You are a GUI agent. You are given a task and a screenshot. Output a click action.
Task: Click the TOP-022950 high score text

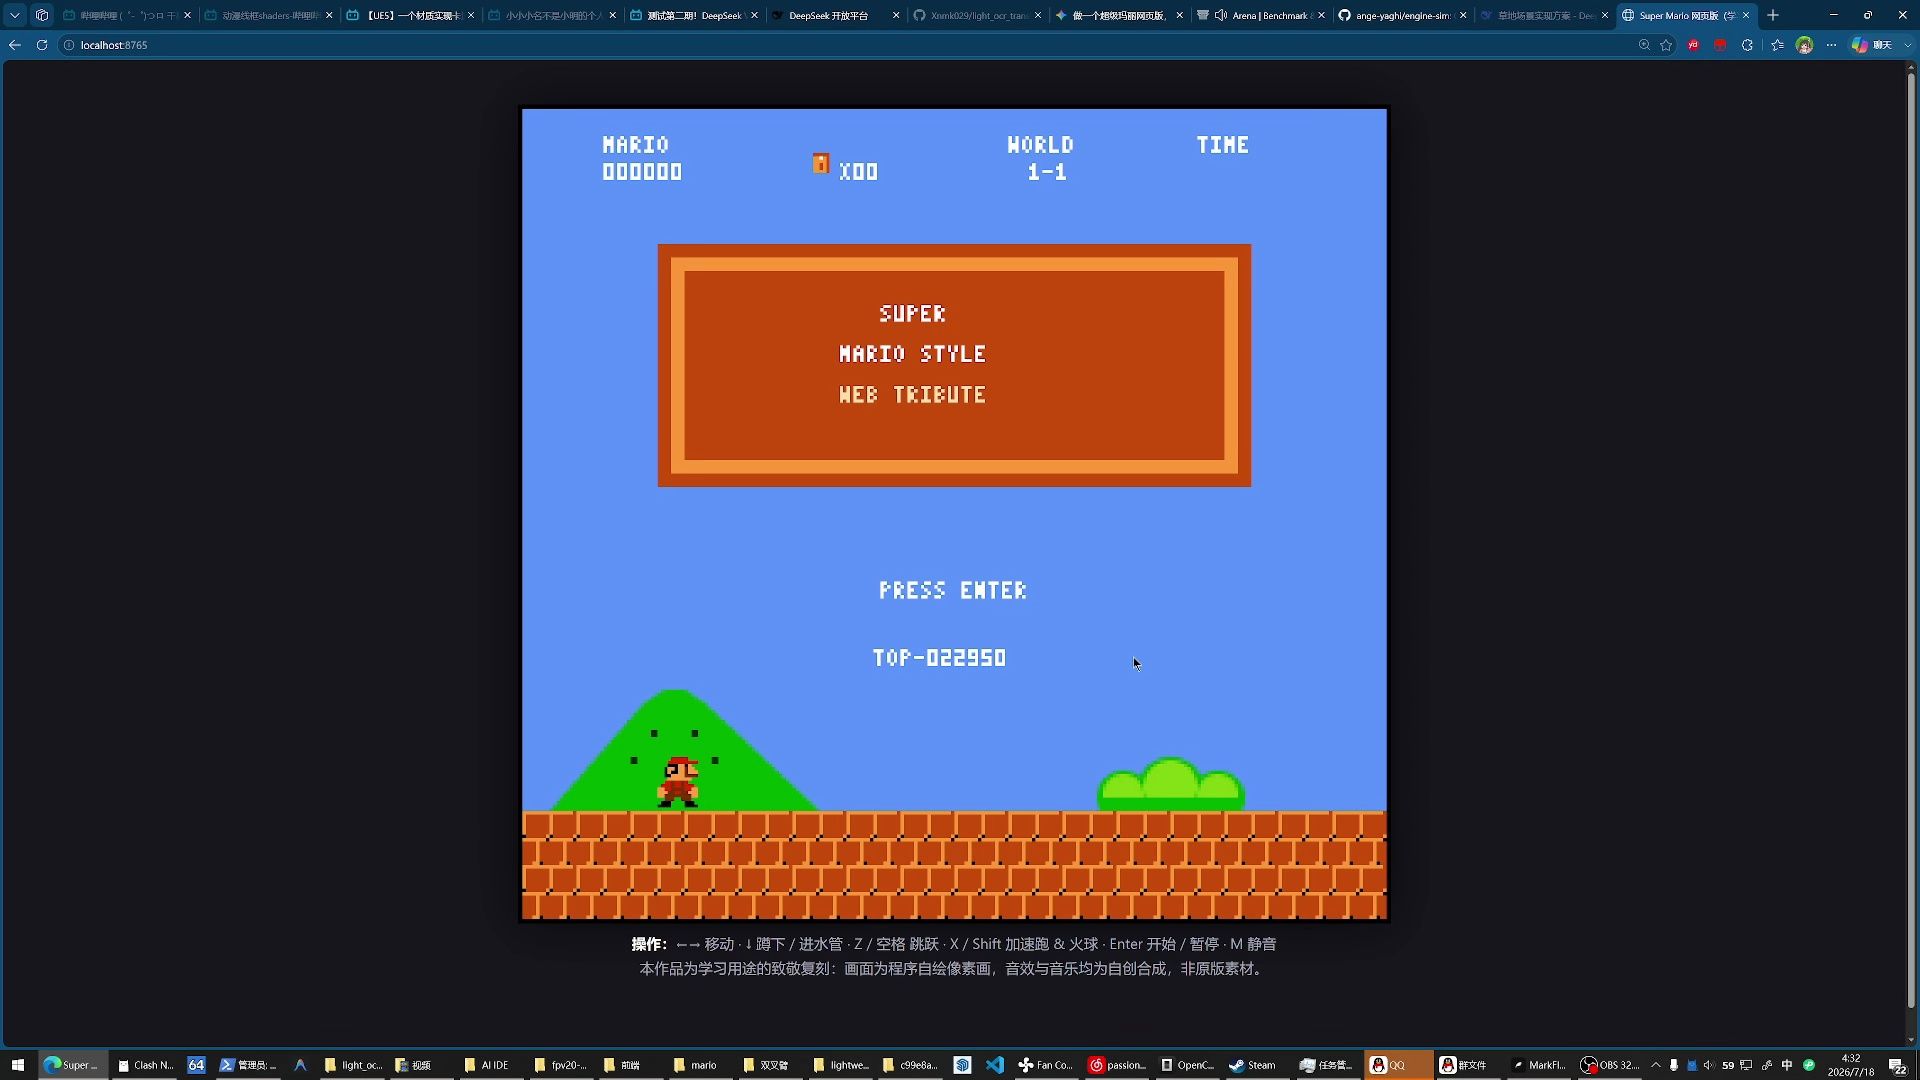939,658
